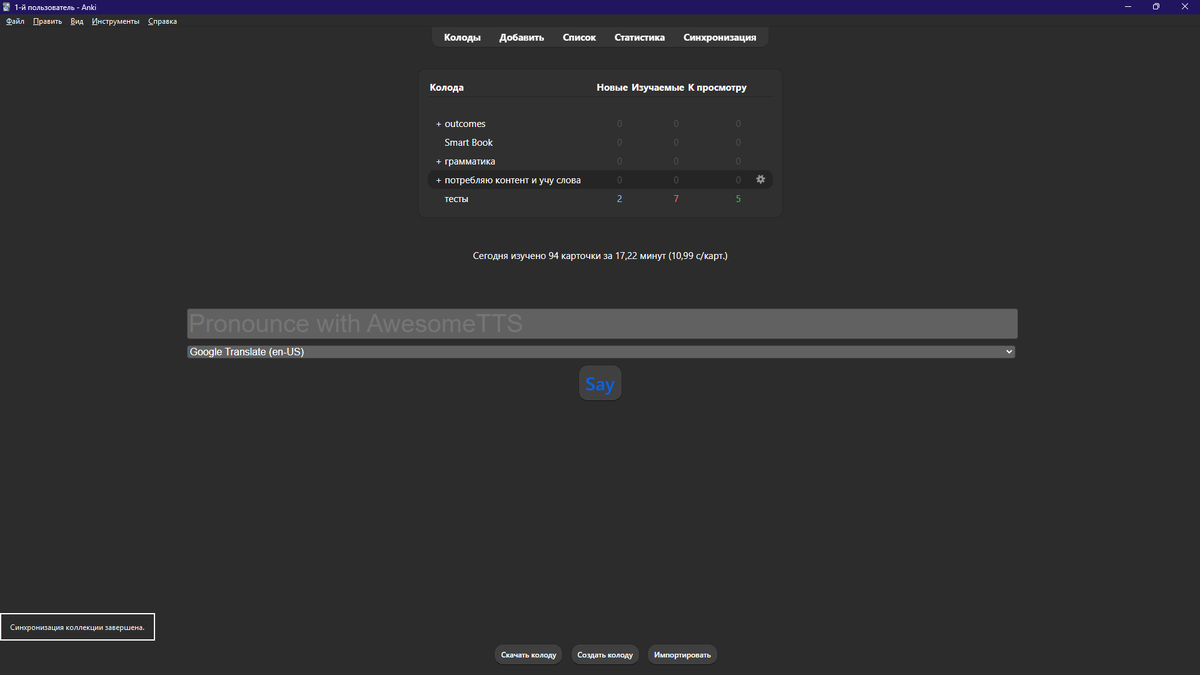Open the Файл menu
Viewport: 1200px width, 675px height.
click(15, 21)
